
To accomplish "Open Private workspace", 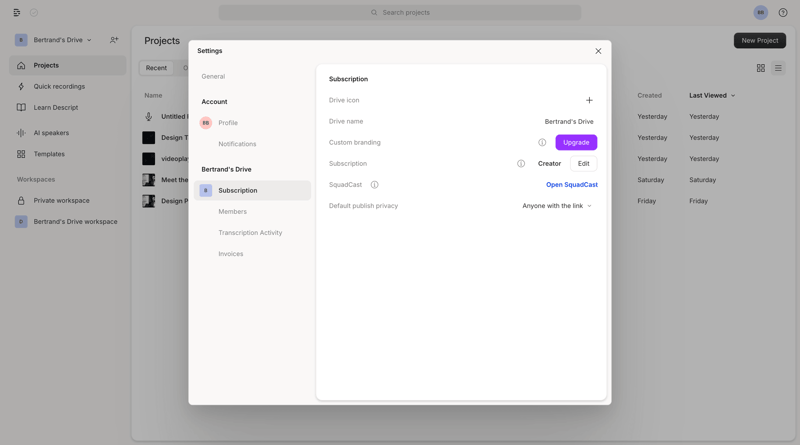I will (61, 201).
